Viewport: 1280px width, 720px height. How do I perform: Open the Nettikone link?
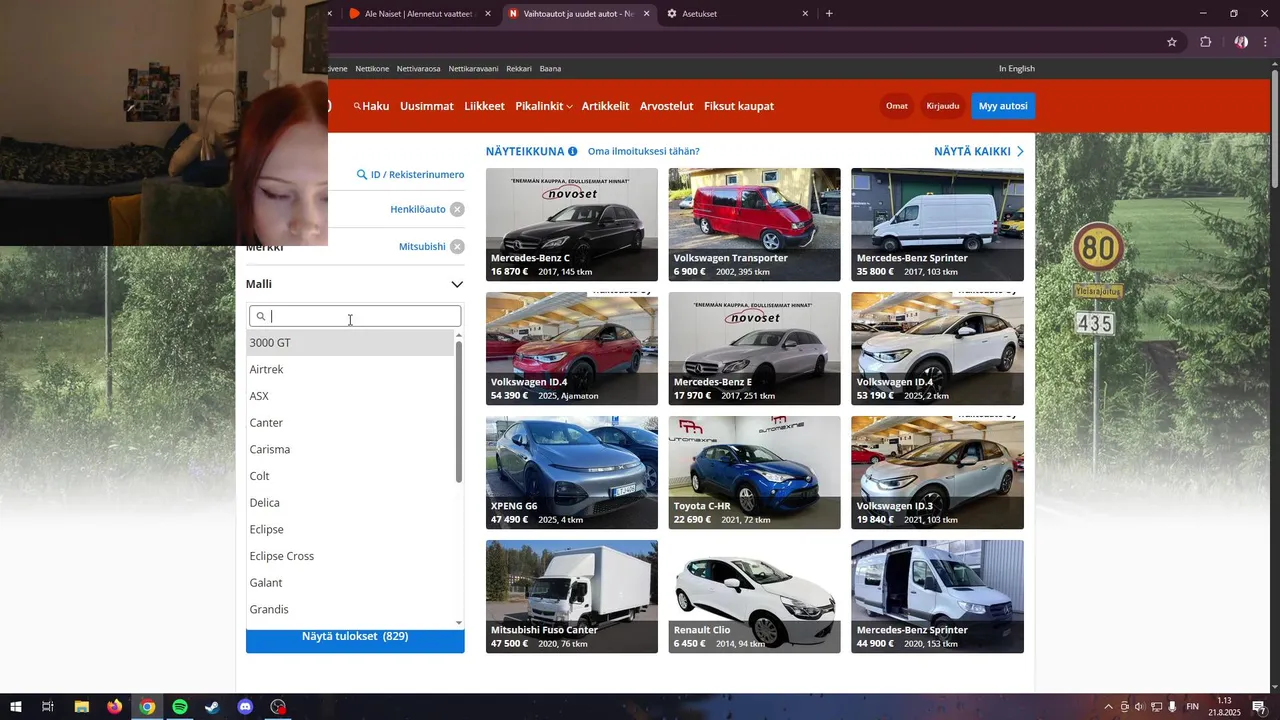[x=372, y=69]
